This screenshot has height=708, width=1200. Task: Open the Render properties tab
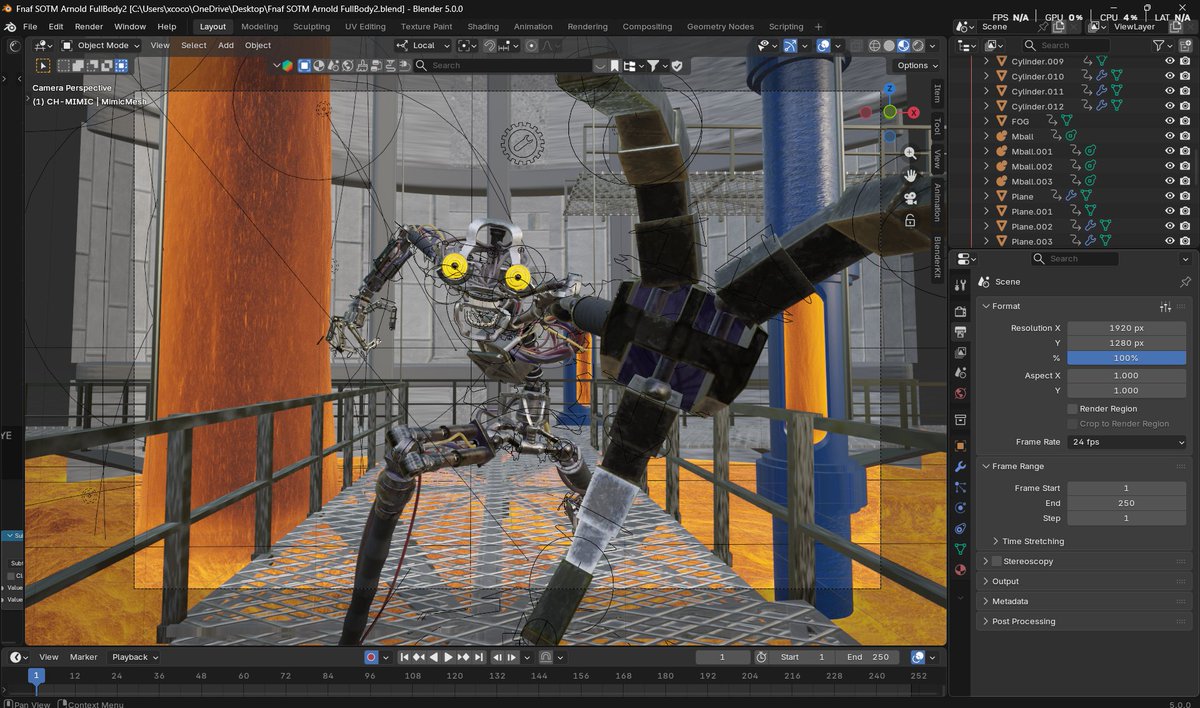pyautogui.click(x=961, y=312)
